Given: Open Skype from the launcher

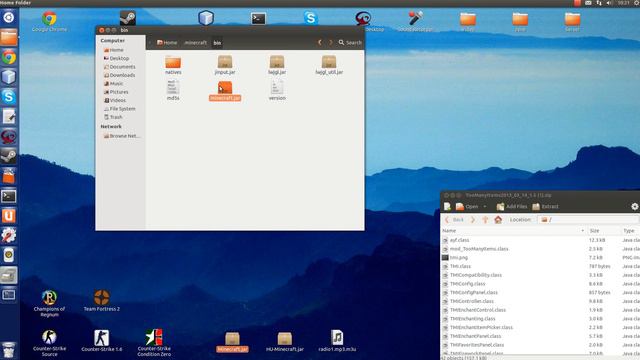Looking at the screenshot, I should [9, 97].
